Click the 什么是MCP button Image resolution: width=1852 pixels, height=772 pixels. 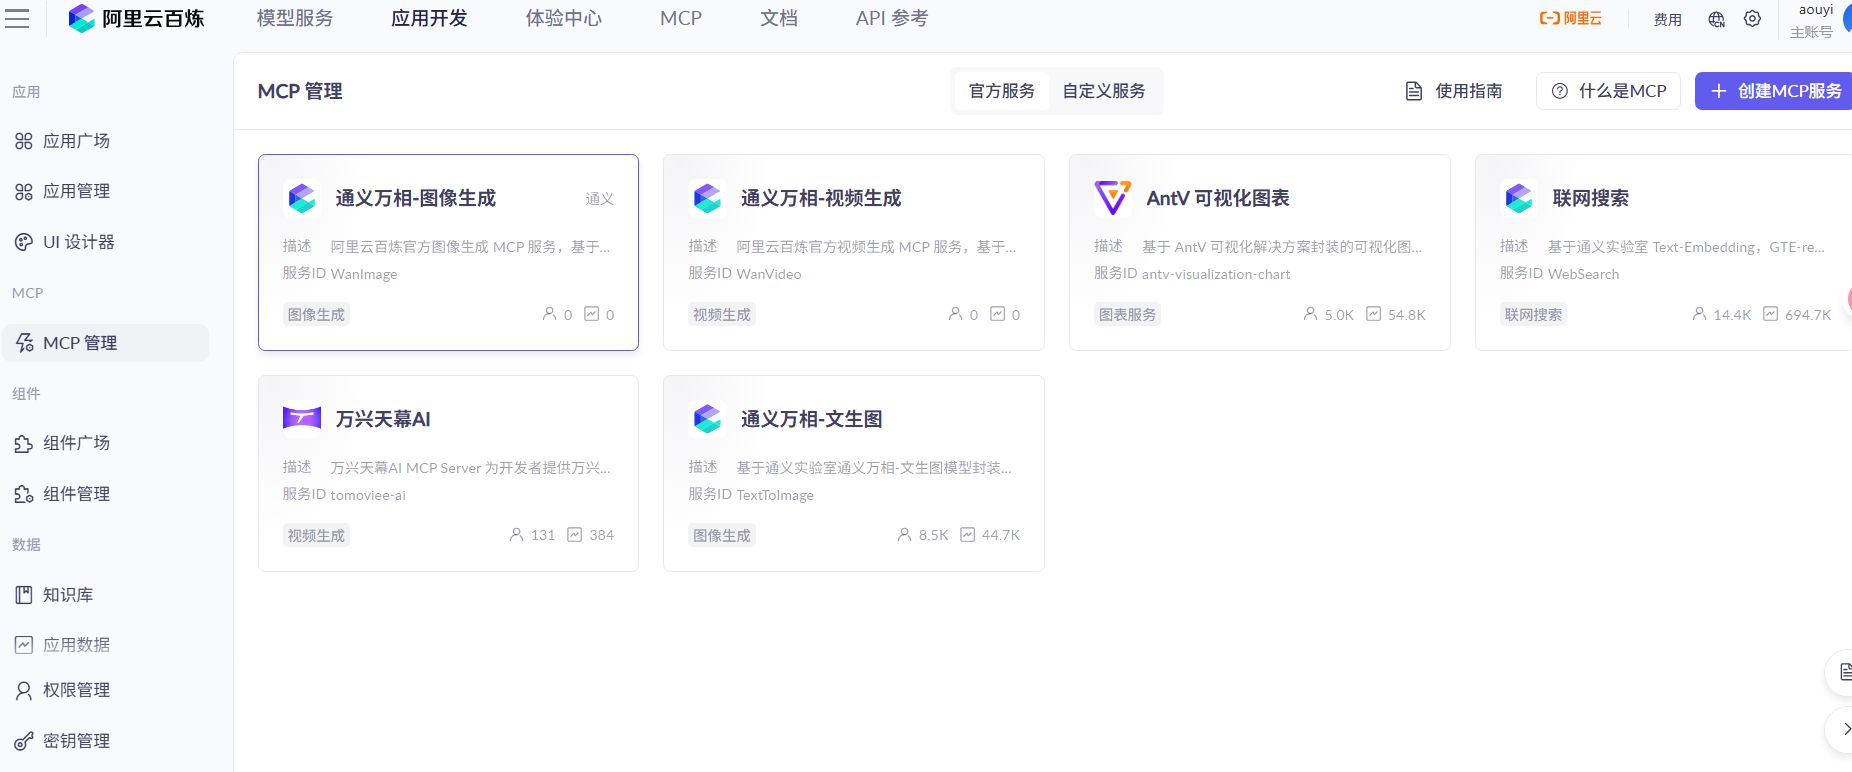point(1608,91)
